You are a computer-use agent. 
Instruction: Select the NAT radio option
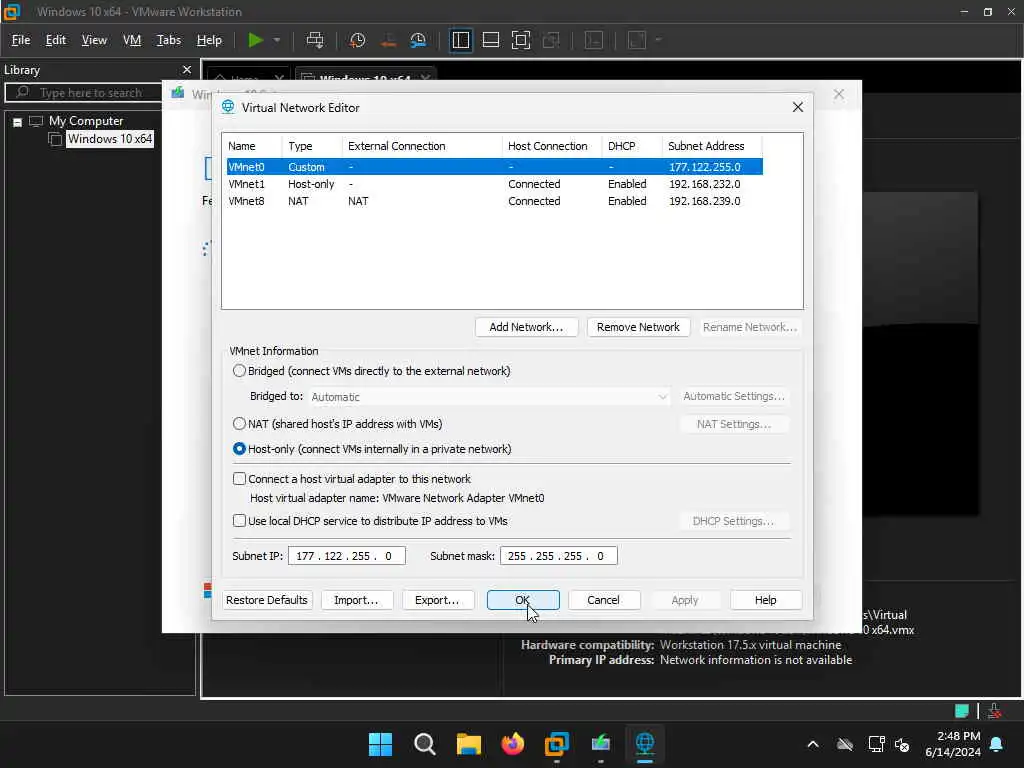click(x=240, y=424)
